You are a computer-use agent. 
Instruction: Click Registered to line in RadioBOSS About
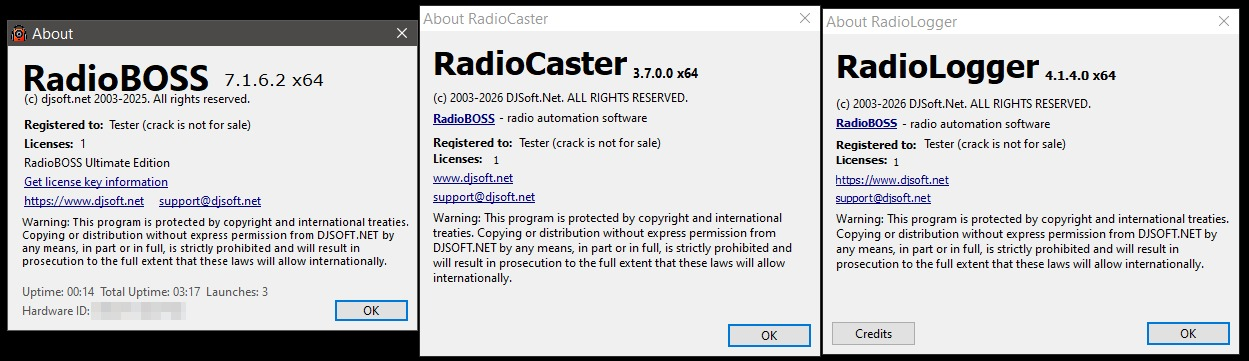point(137,125)
